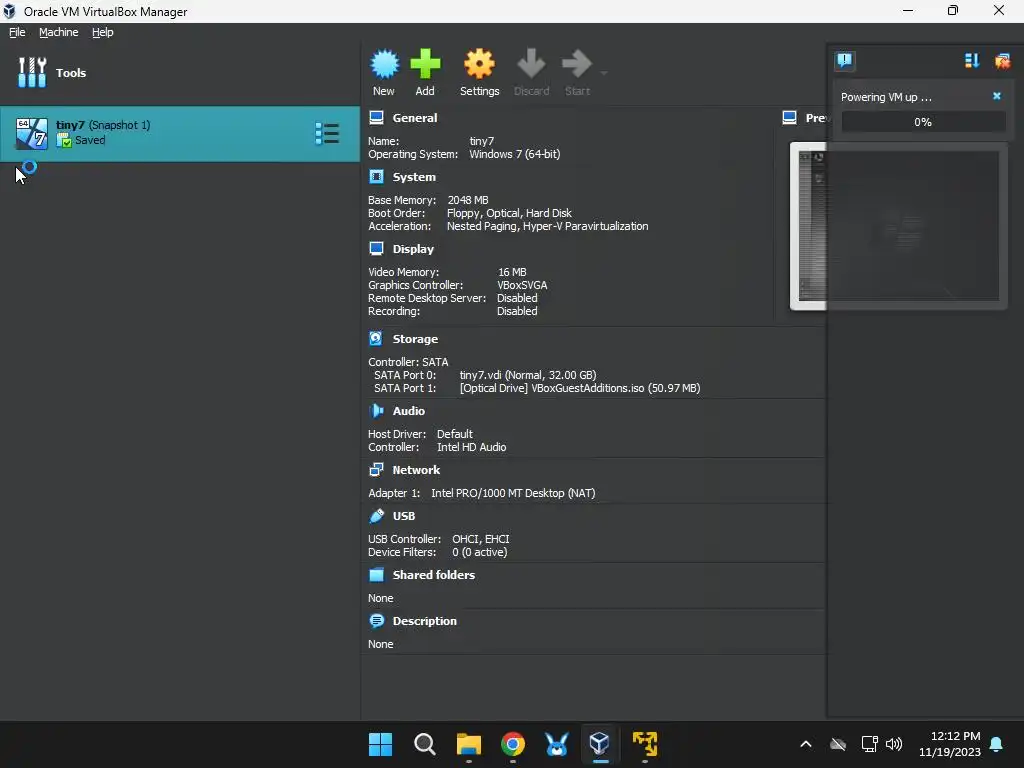Screen dimensions: 1024x768
Task: Click the VBoxGuestAdditions.iso optical drive entry
Action: 580,388
